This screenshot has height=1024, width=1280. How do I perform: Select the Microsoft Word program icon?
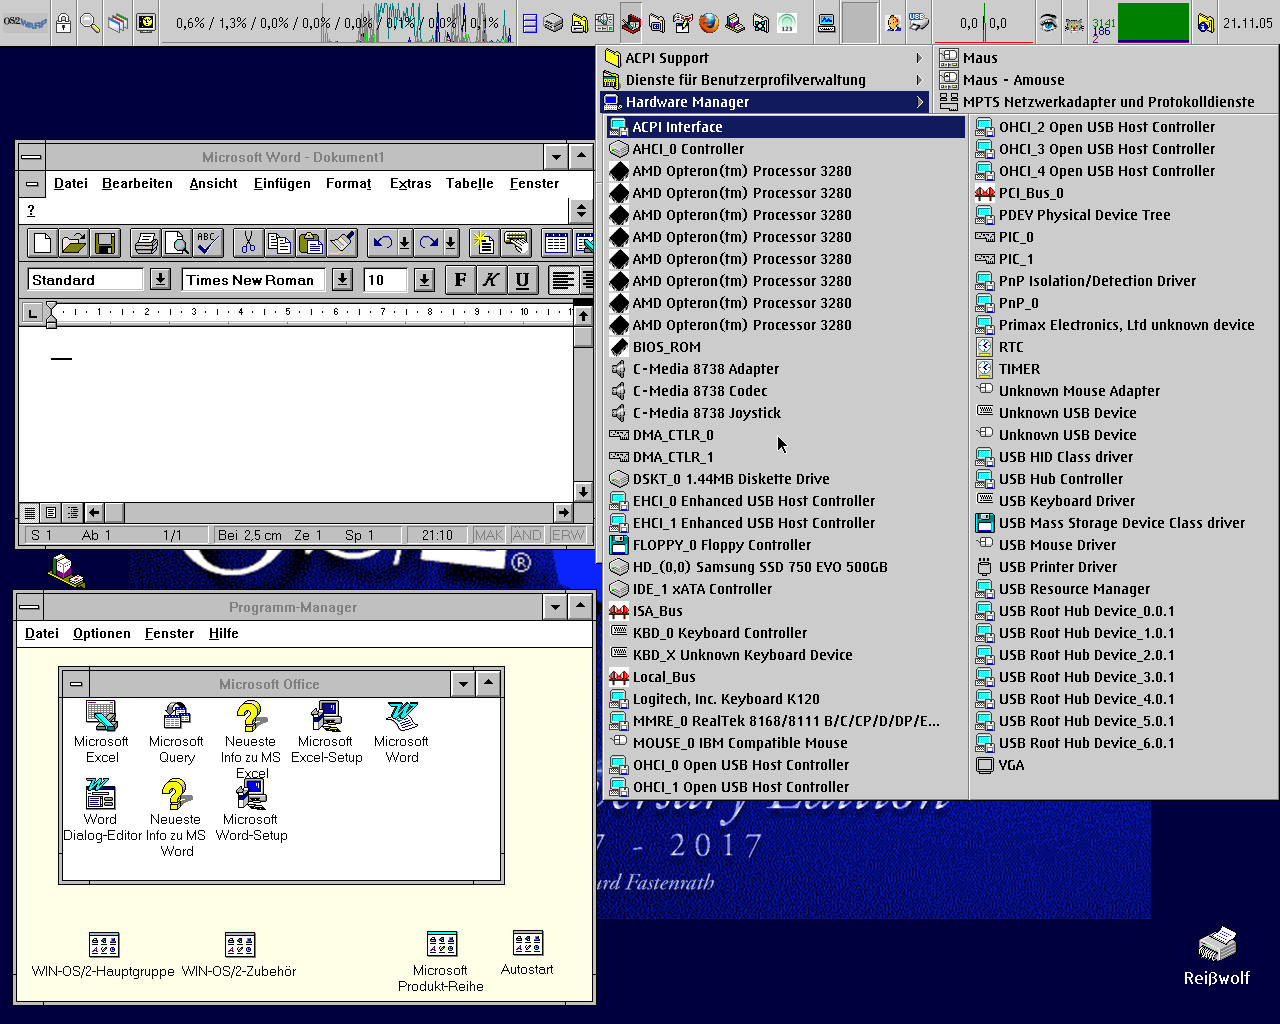click(401, 732)
